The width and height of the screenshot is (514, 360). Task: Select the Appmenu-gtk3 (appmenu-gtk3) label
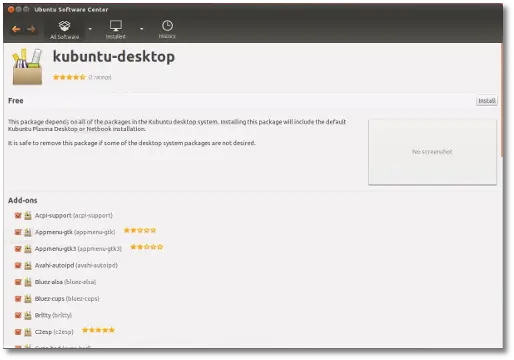point(78,249)
